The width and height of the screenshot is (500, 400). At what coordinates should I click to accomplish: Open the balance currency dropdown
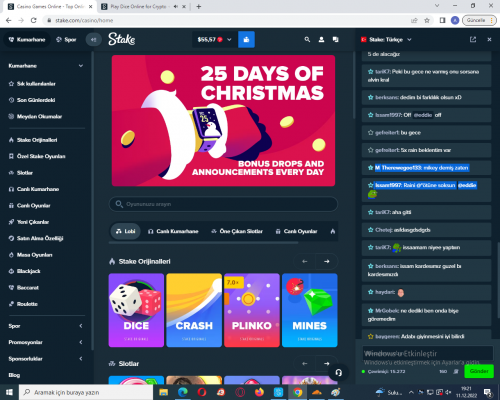[215, 39]
